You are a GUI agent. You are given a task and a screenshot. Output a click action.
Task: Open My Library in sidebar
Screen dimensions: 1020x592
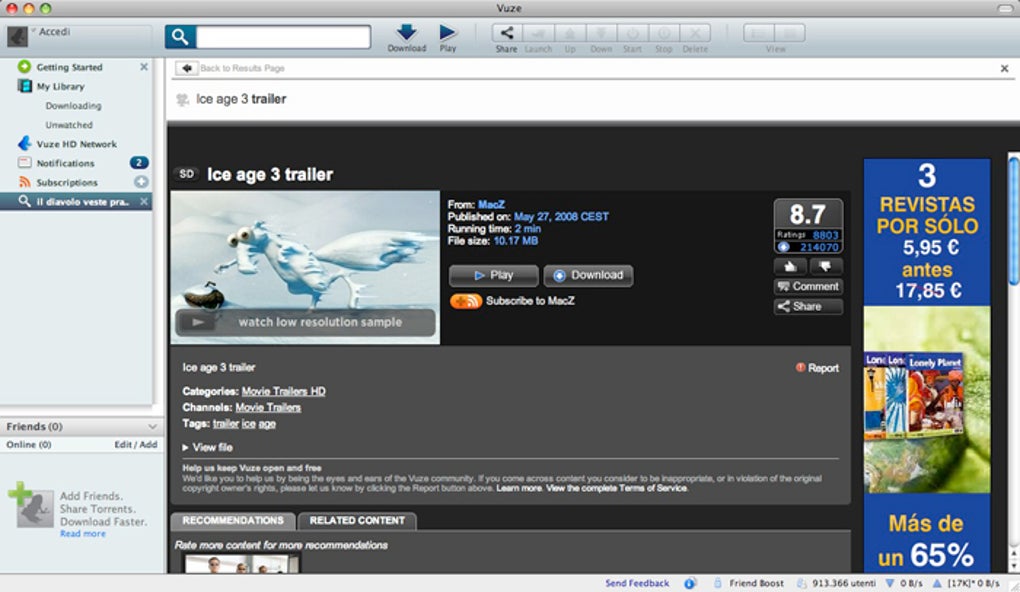pos(60,87)
